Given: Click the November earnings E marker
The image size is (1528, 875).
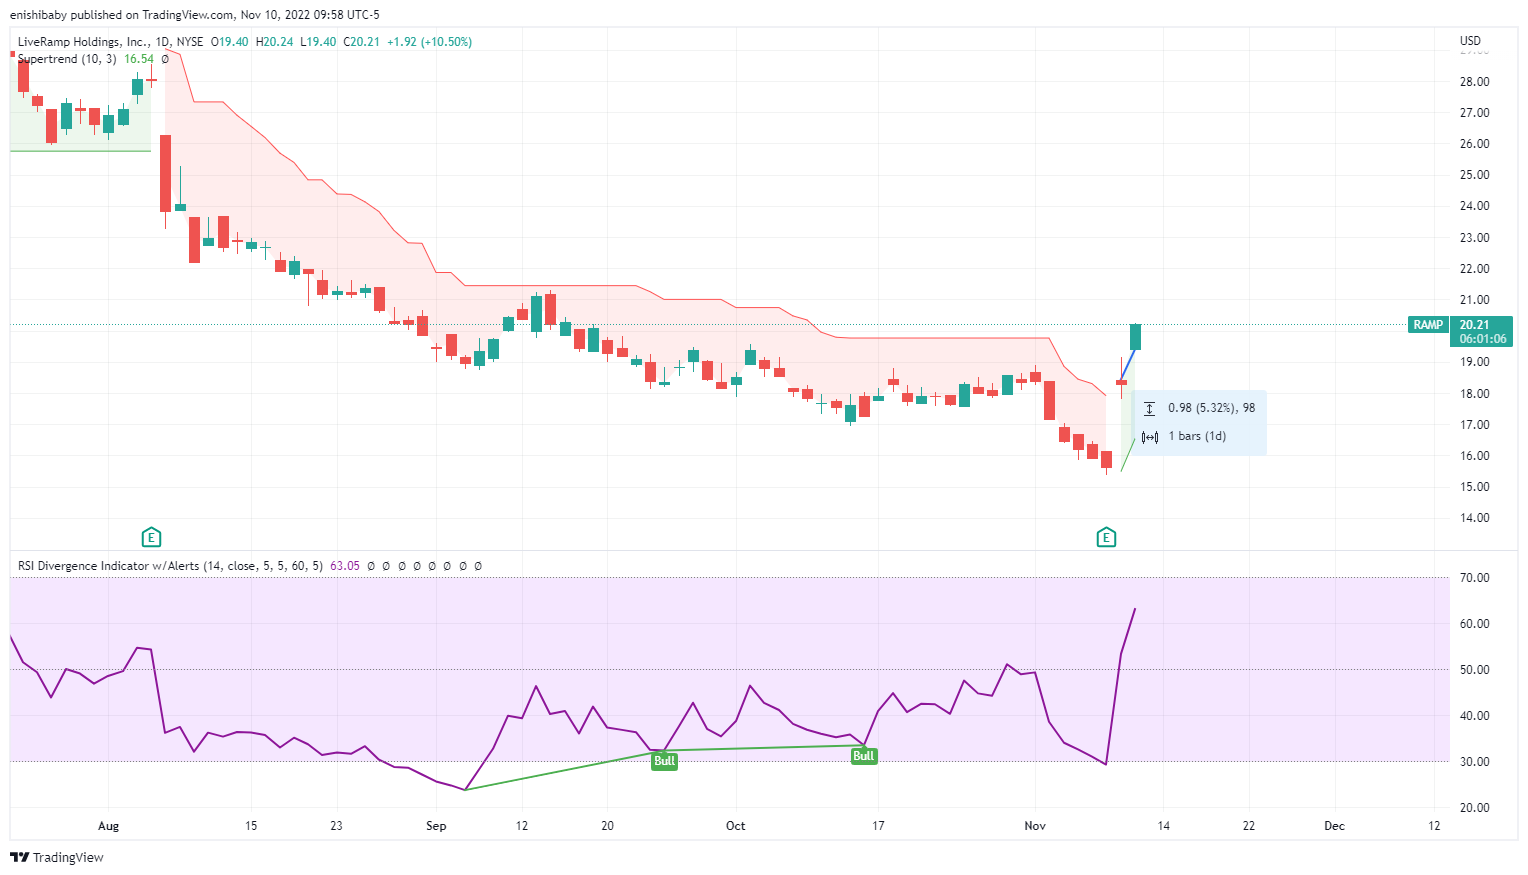Looking at the screenshot, I should click(x=1106, y=537).
